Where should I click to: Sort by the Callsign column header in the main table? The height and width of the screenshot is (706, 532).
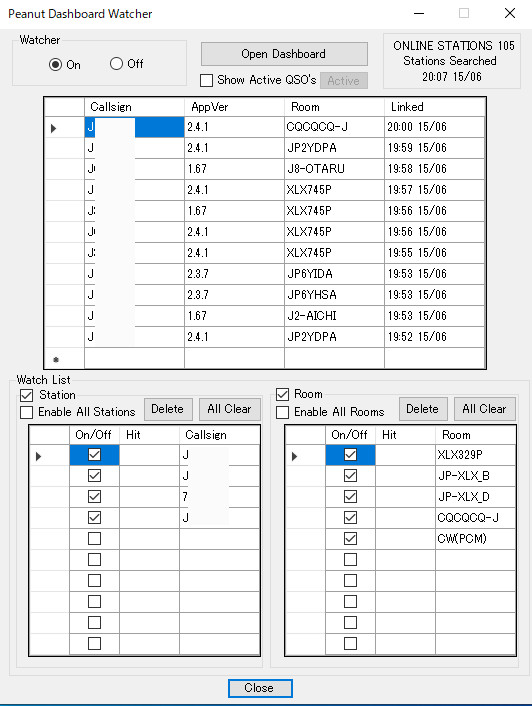click(x=135, y=107)
